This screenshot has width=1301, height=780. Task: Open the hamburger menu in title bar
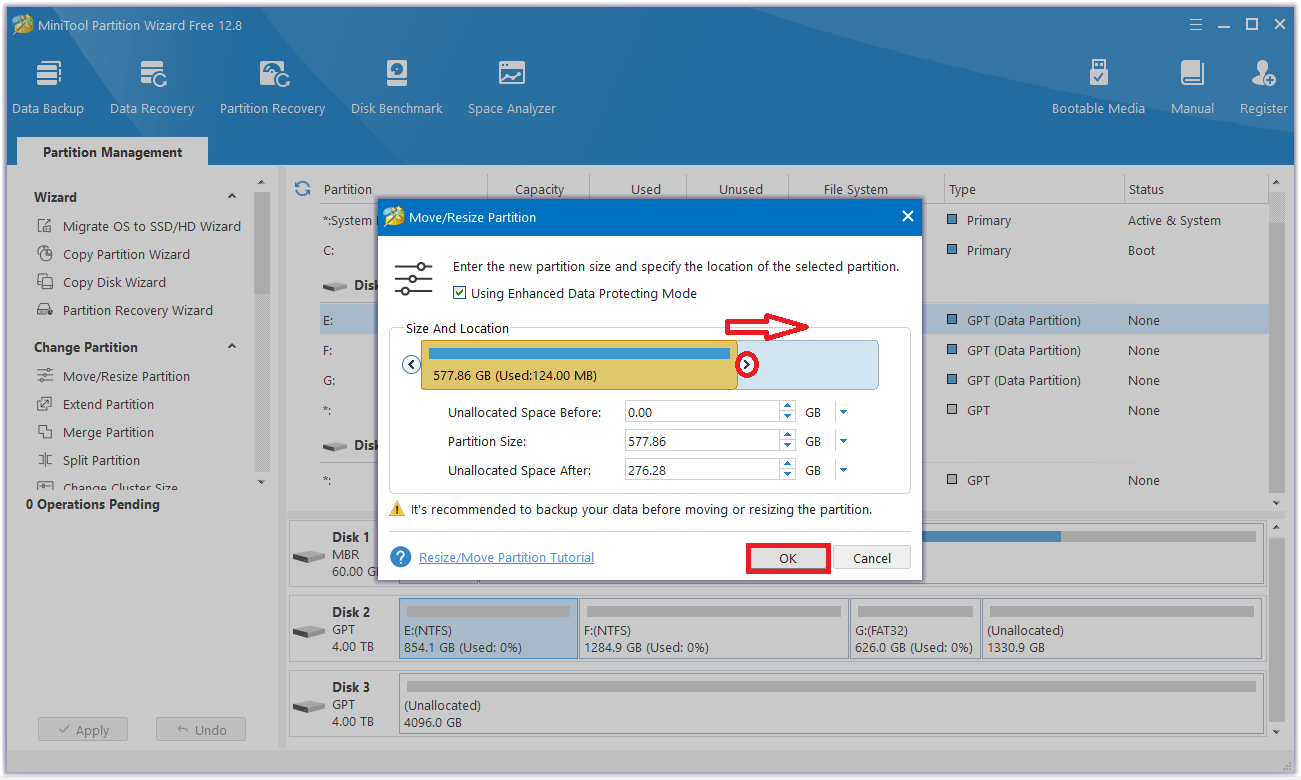click(x=1197, y=24)
